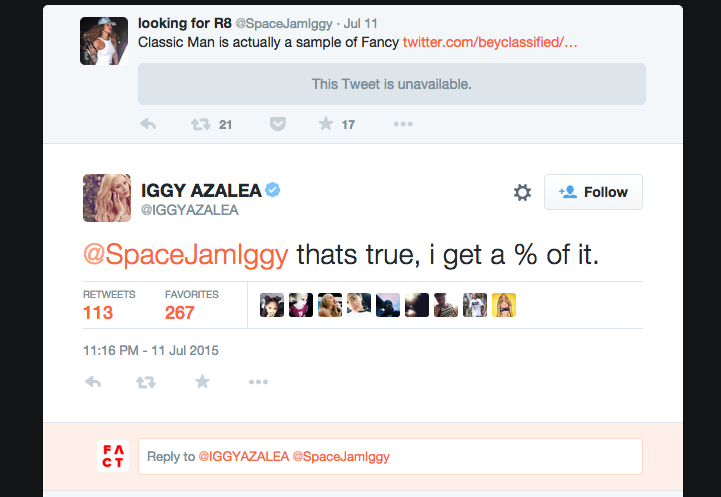
Task: Favorite Iggy Azalea's tweet with the star
Action: click(202, 382)
